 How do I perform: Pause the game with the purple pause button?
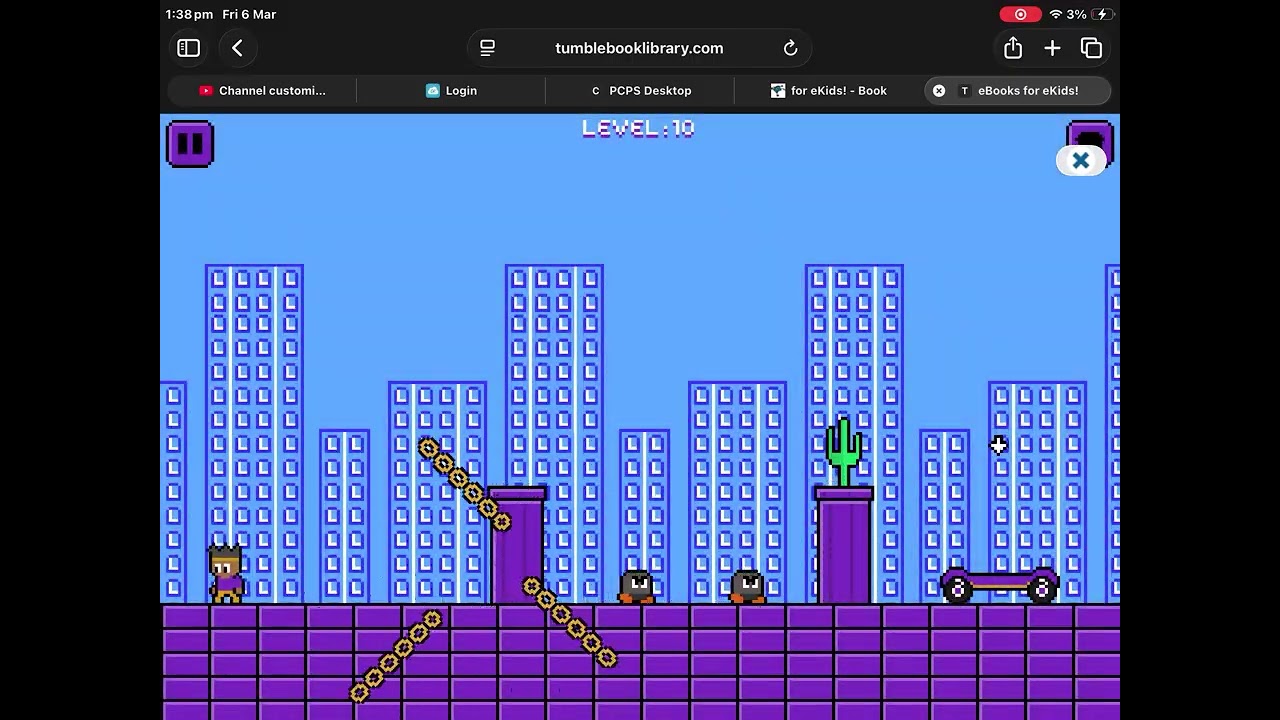190,144
